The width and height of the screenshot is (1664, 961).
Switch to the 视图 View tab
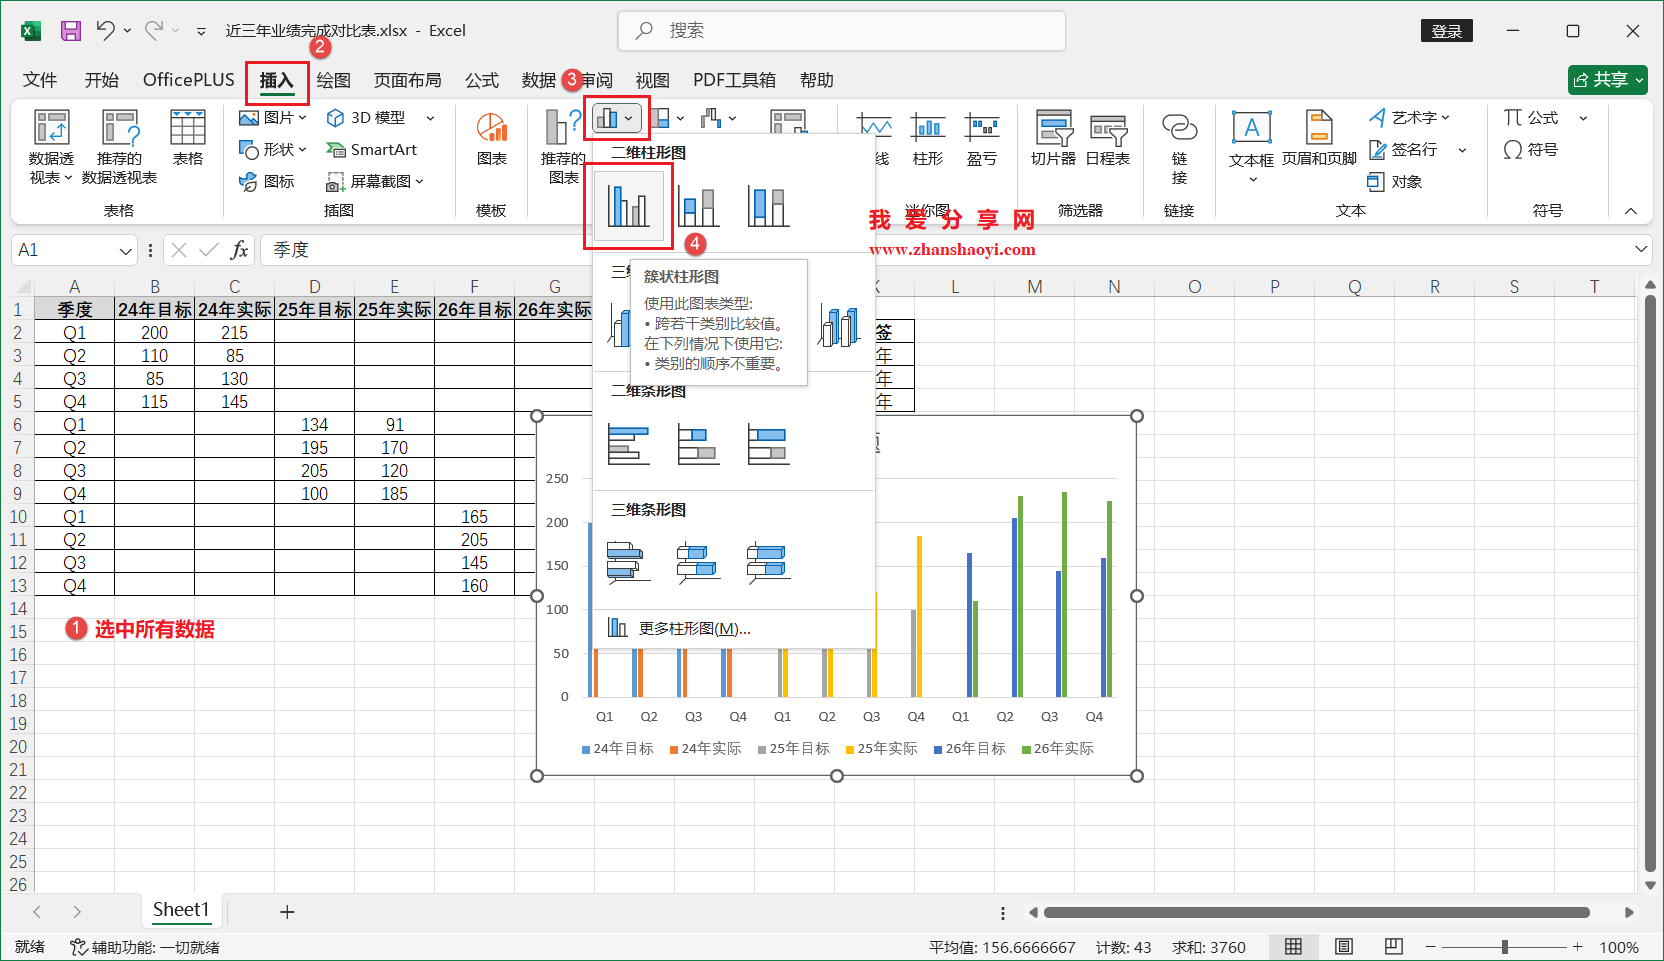(652, 80)
